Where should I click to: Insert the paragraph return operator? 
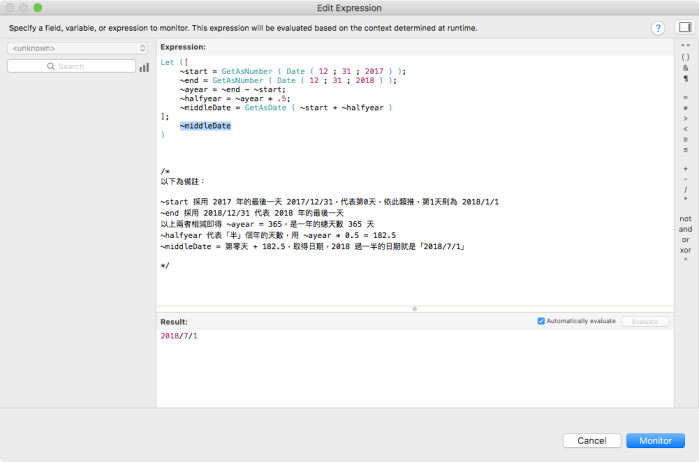pos(685,78)
